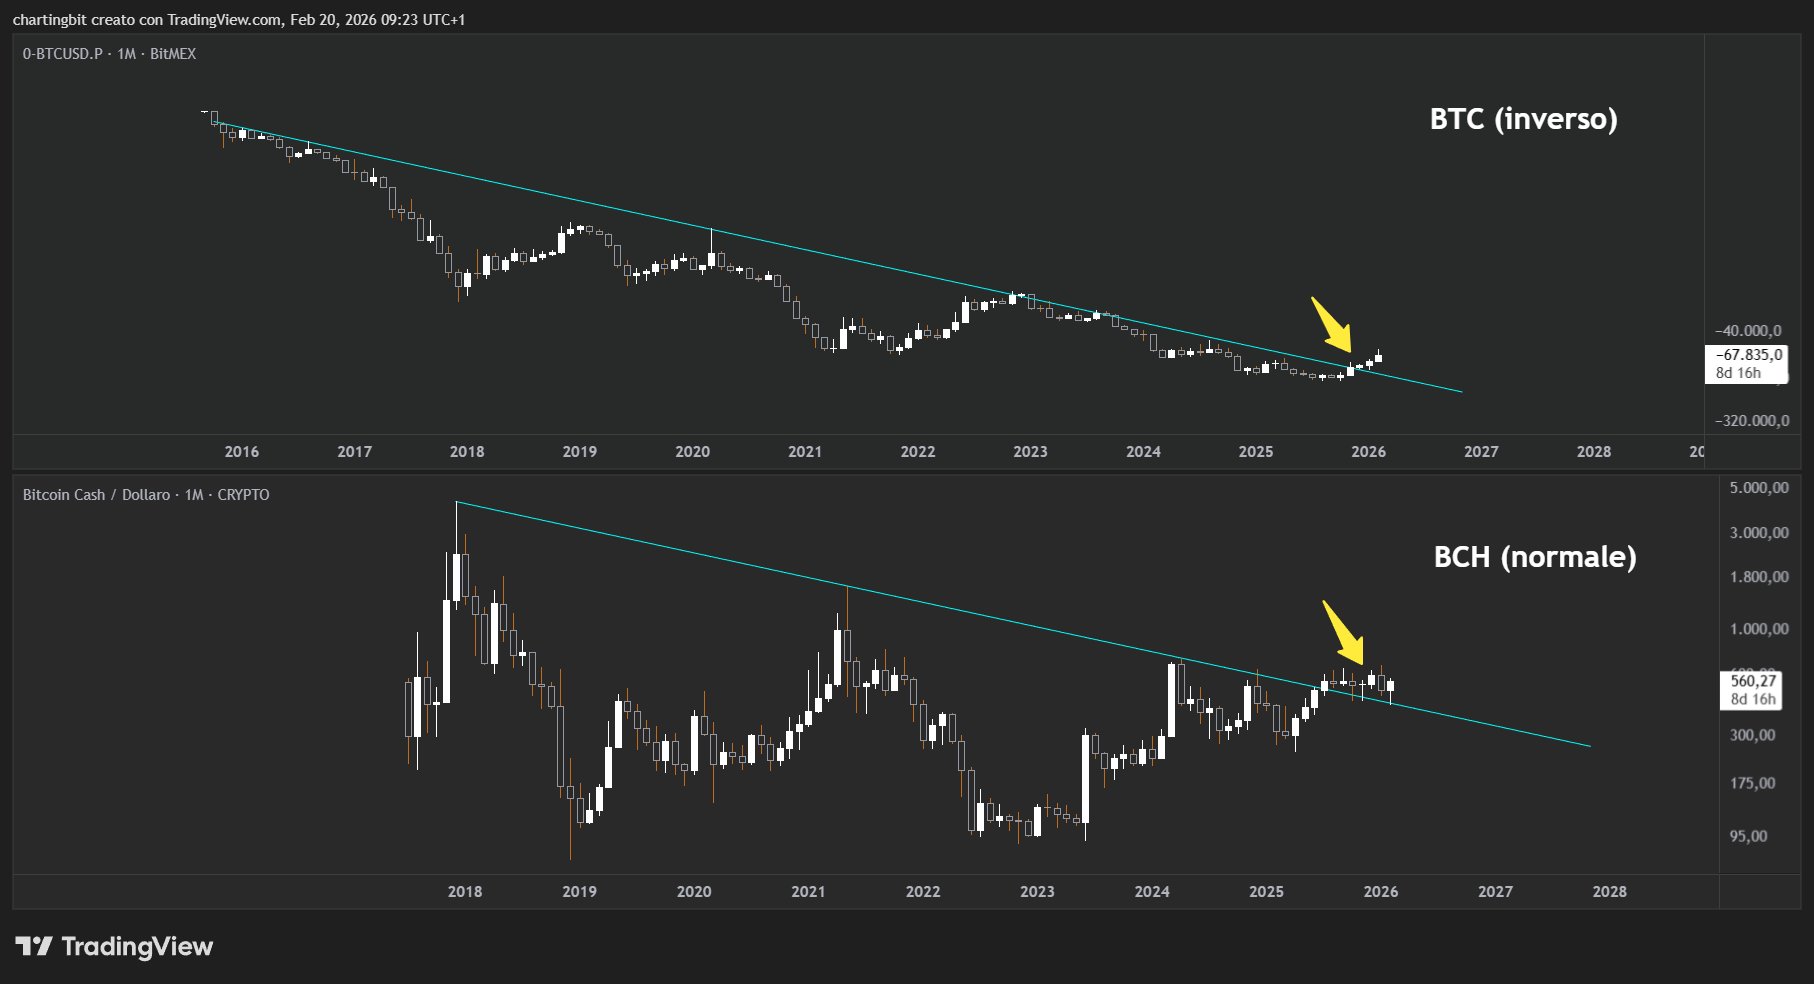Click the -40.000,0 price scale label
The width and height of the screenshot is (1814, 984).
point(1748,331)
